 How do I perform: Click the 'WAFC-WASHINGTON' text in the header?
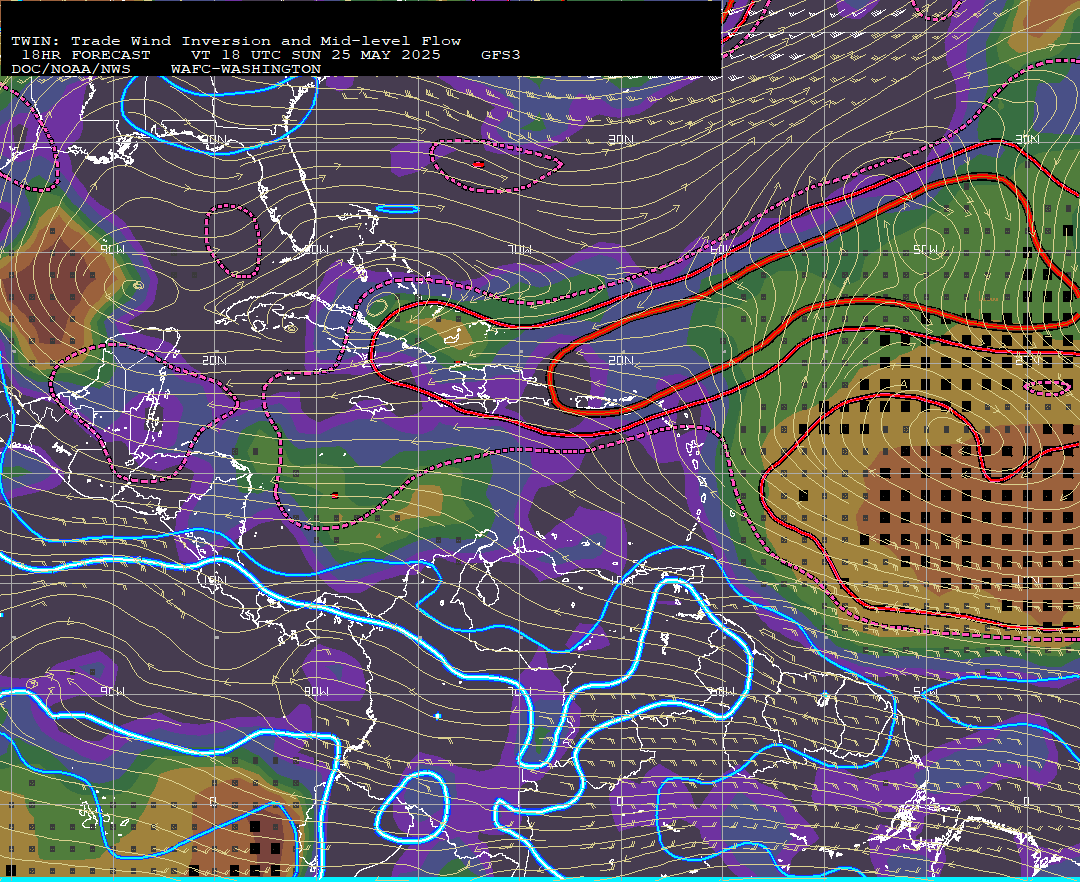246,69
